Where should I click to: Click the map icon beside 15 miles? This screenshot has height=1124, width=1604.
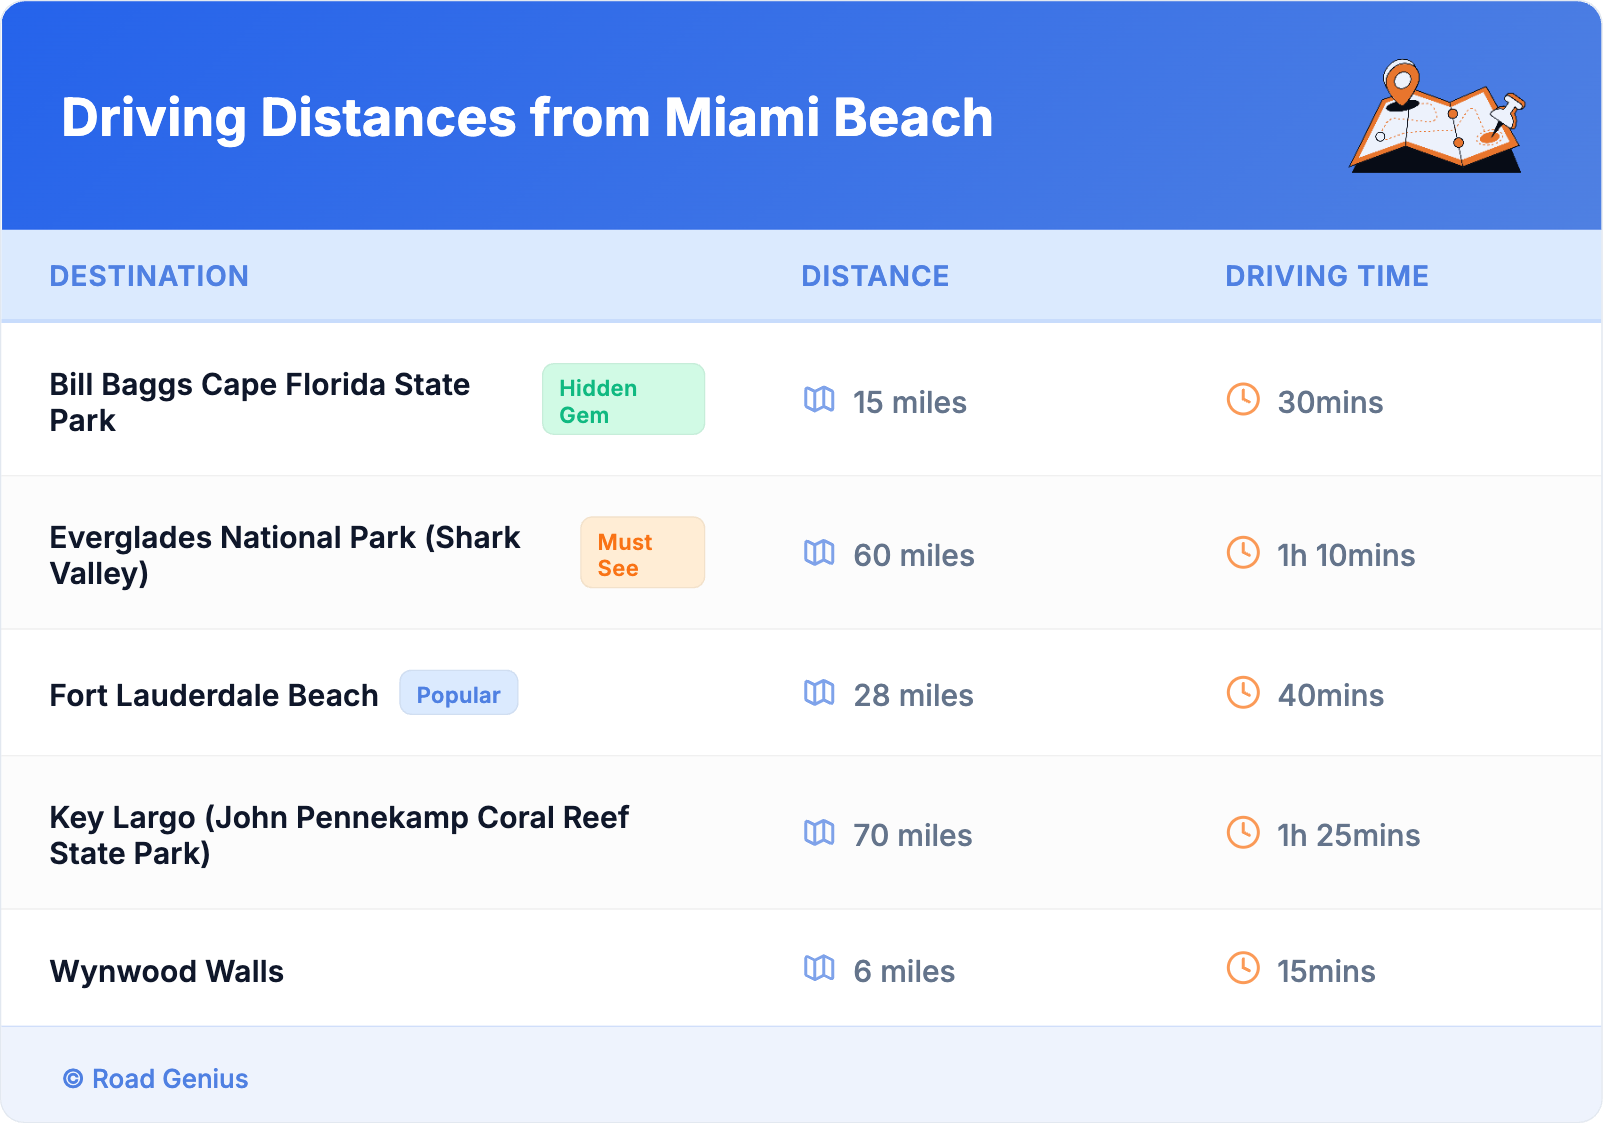[819, 400]
